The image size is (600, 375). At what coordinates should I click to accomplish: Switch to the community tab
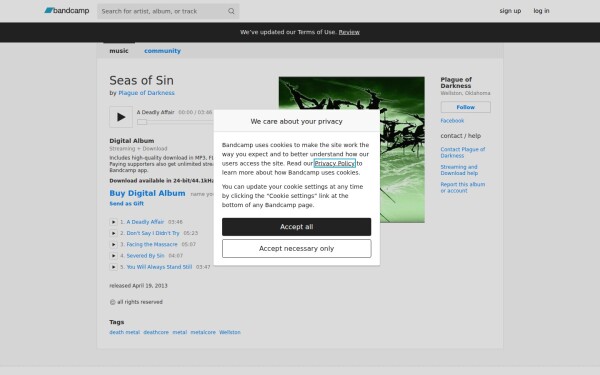point(162,51)
